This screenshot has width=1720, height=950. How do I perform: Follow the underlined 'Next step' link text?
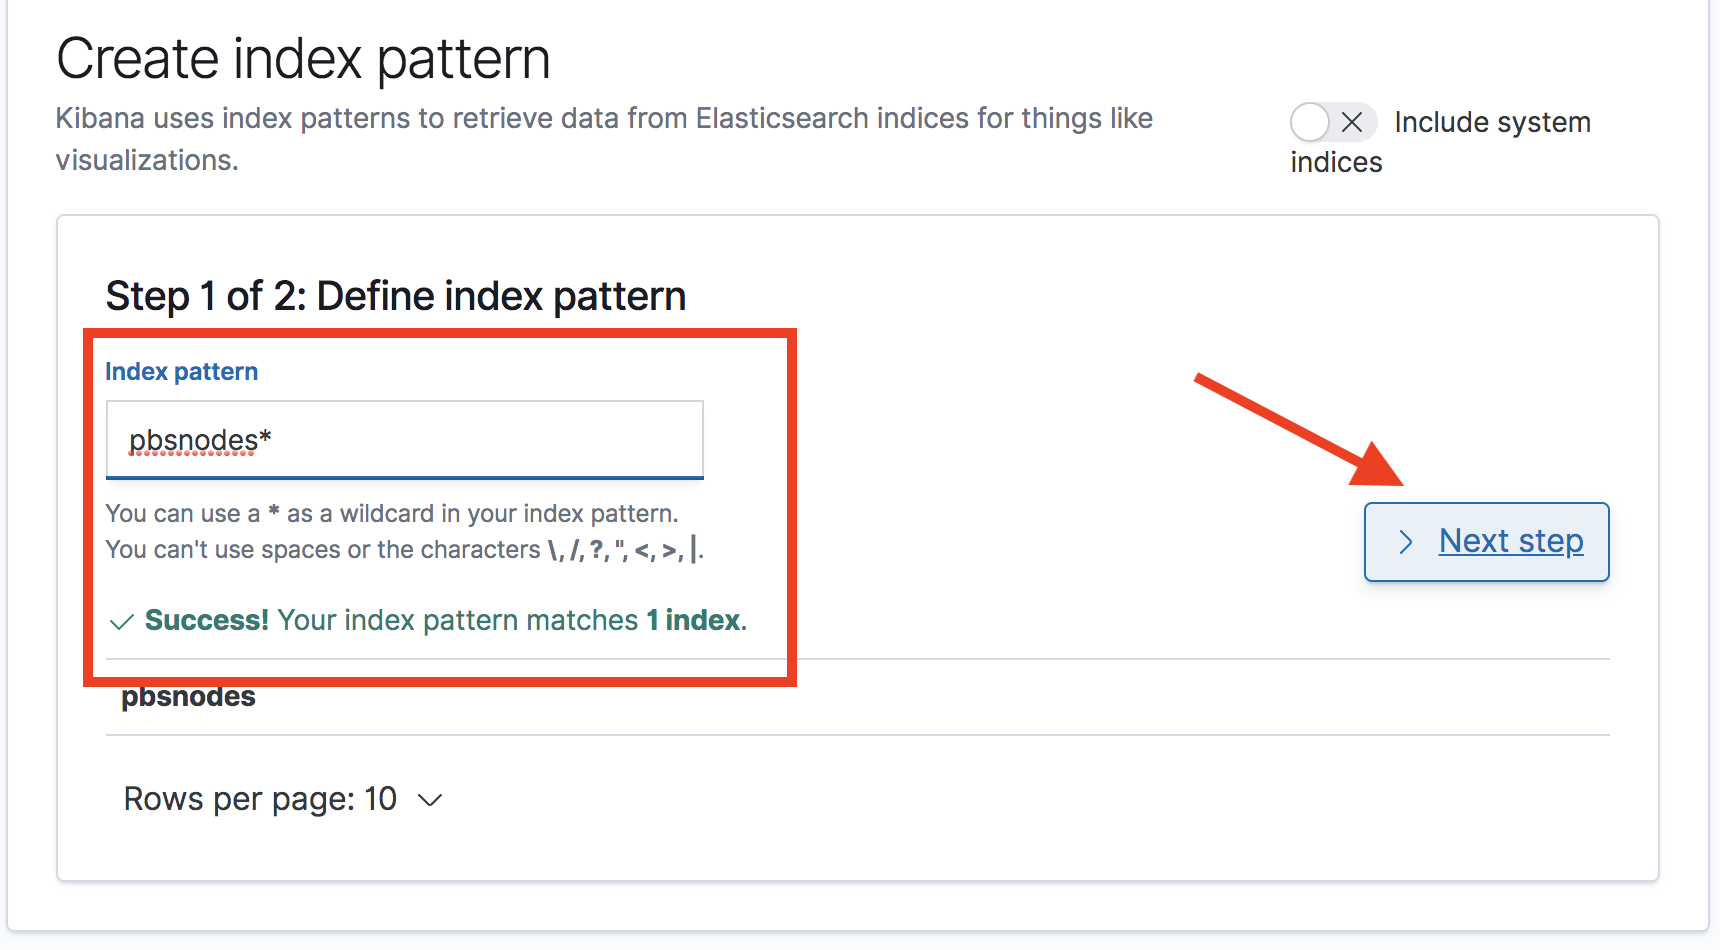pos(1511,541)
